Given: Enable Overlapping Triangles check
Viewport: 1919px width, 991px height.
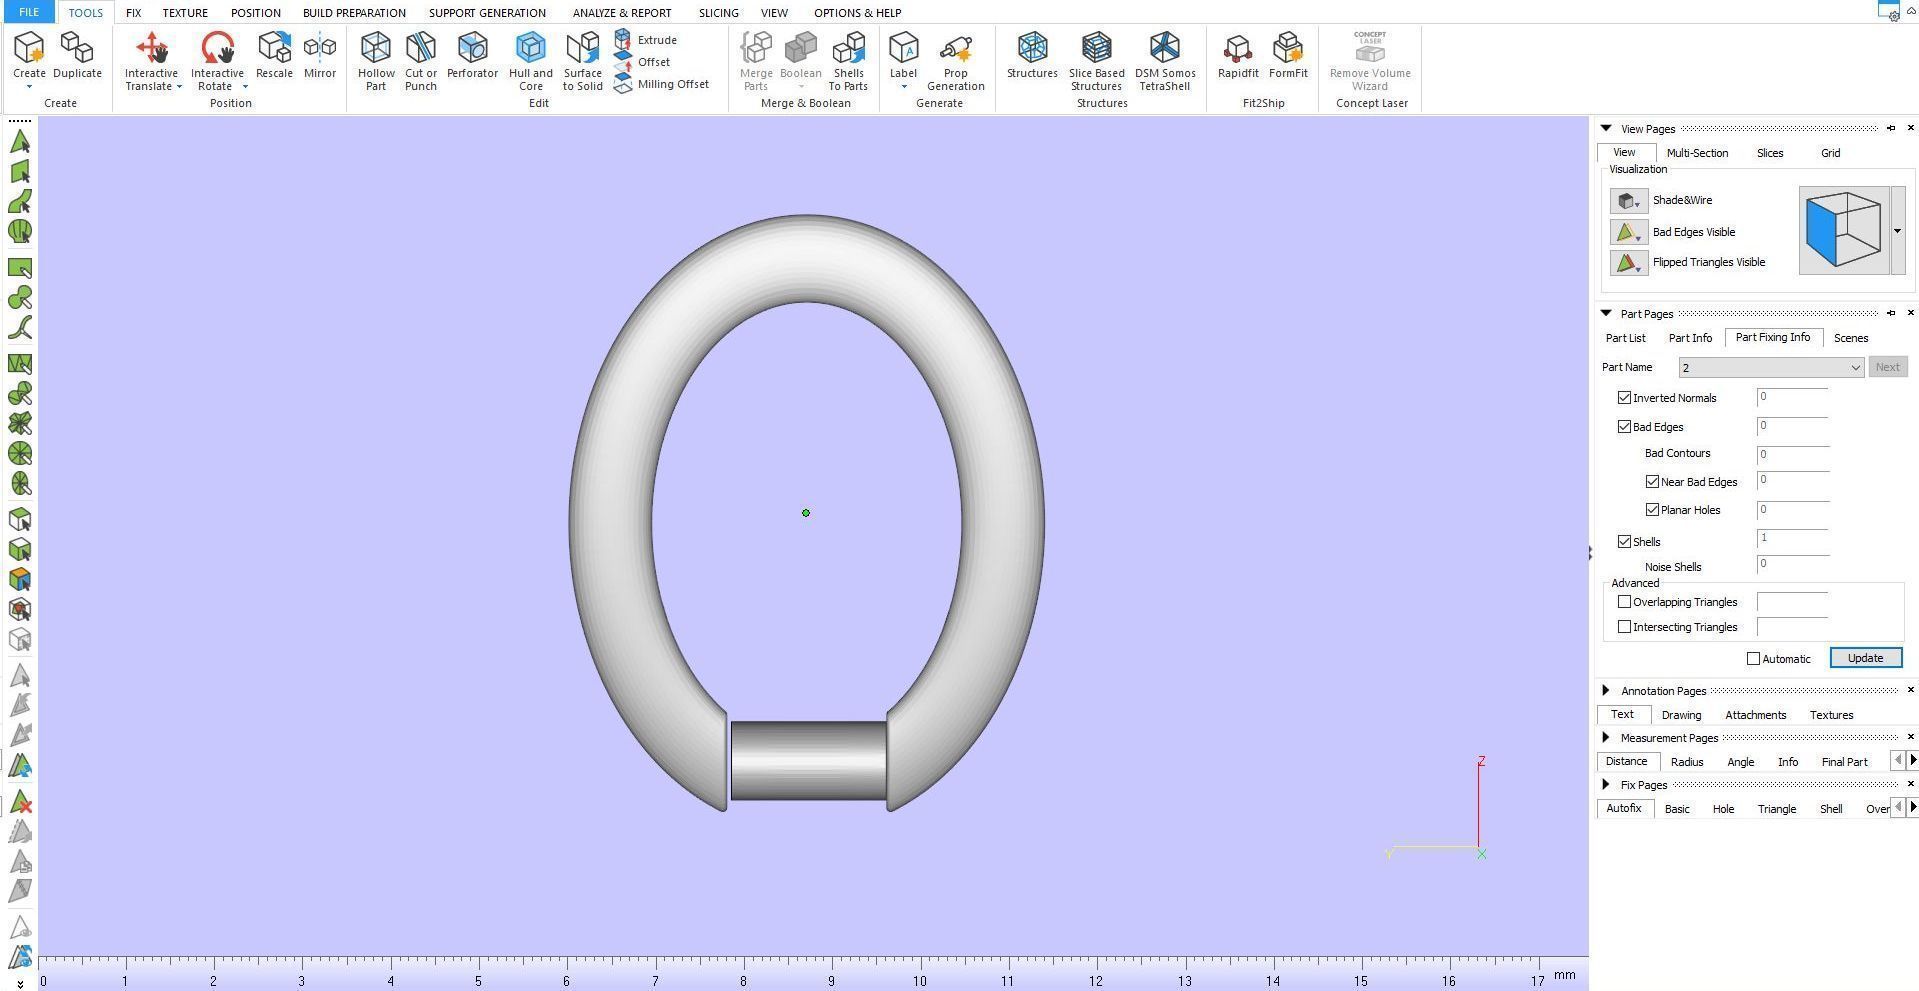Looking at the screenshot, I should pyautogui.click(x=1624, y=602).
